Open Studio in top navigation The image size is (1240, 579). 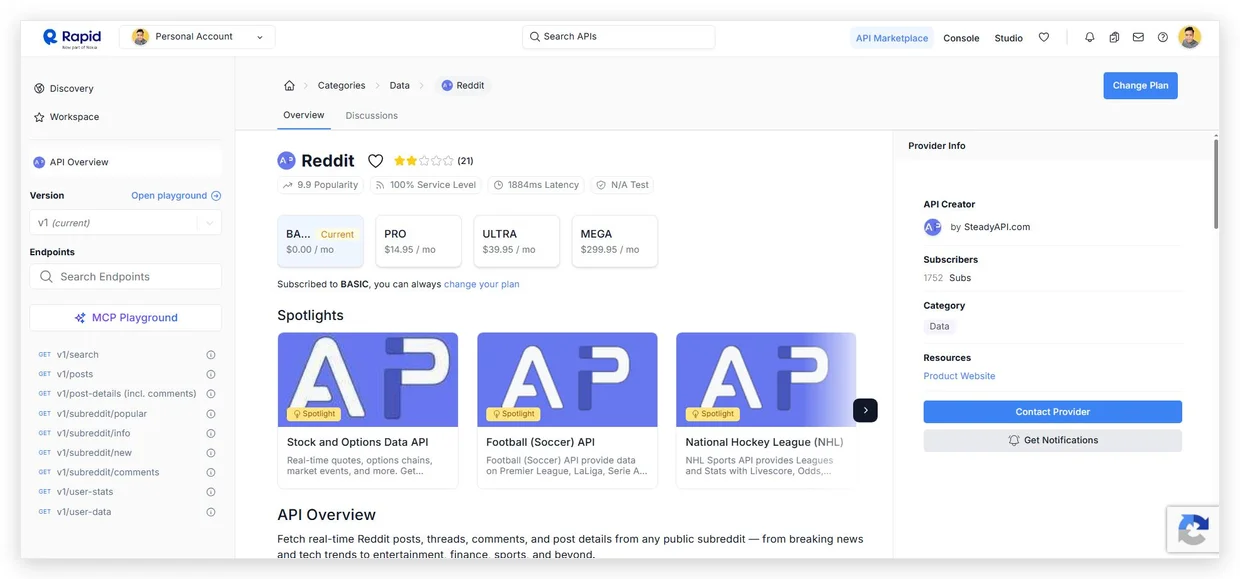[1008, 38]
